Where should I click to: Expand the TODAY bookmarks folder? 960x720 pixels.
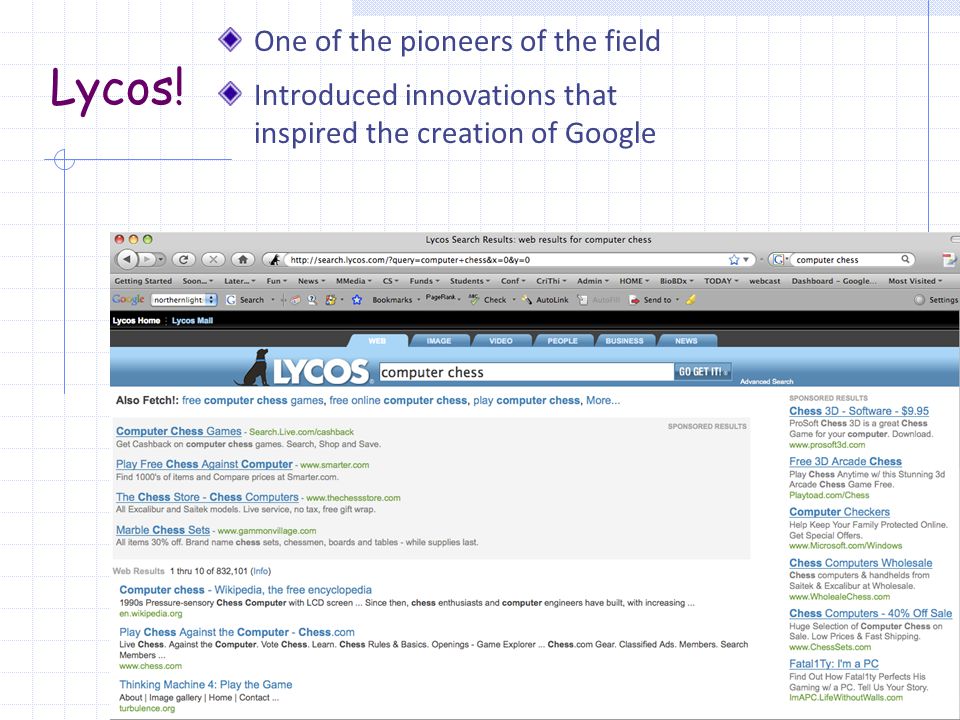(721, 281)
